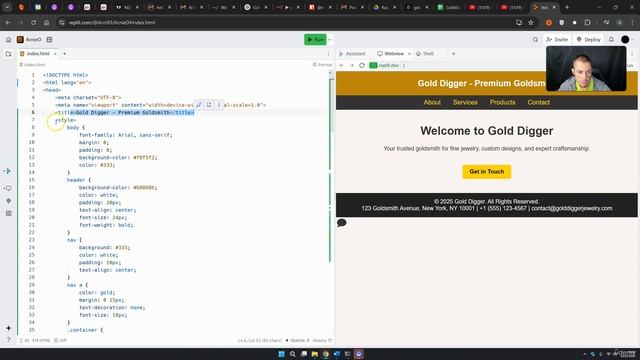Open a new browser tab
The image size is (640, 360).
pyautogui.click(x=567, y=7)
